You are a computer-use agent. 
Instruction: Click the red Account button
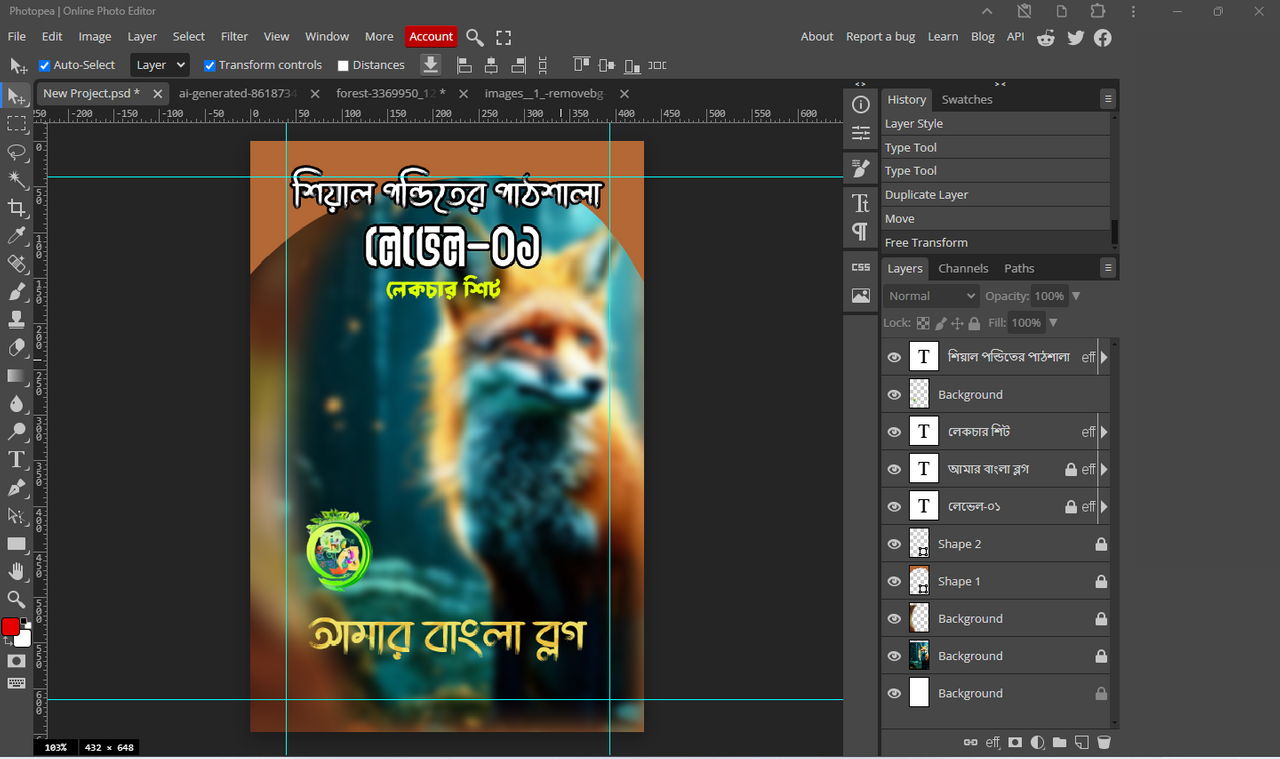(431, 37)
